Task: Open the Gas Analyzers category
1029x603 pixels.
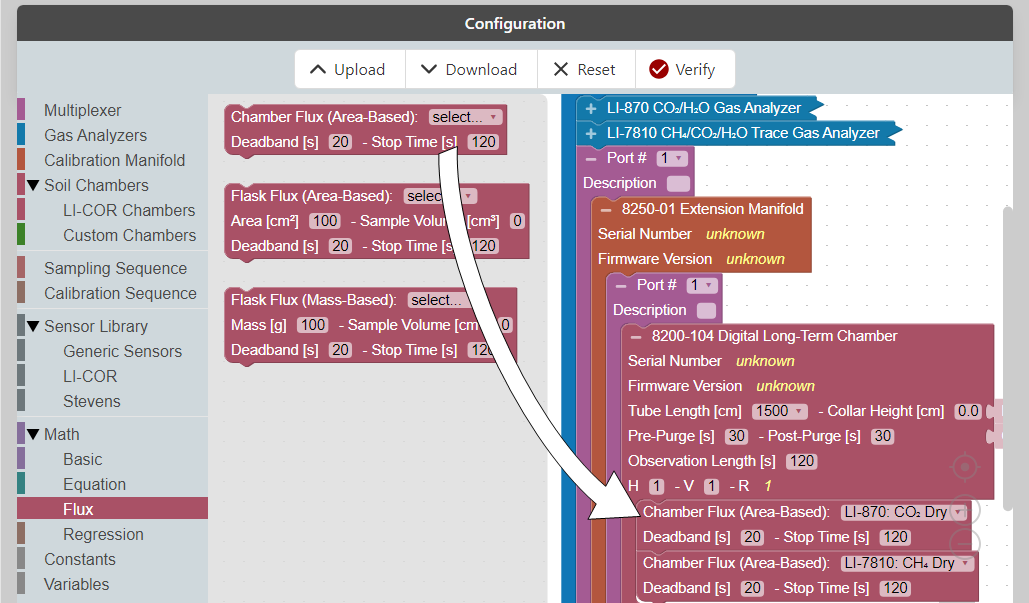Action: (112, 135)
